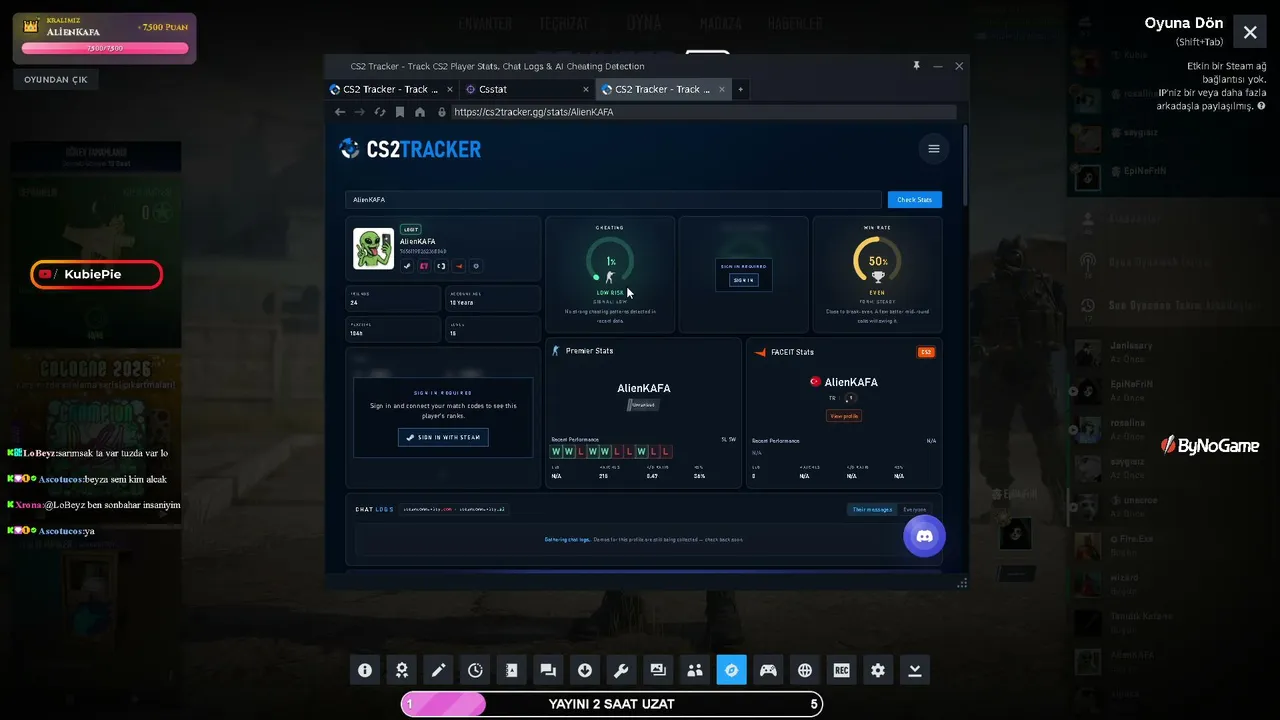Click the KubiePie YouTube badge

96,274
